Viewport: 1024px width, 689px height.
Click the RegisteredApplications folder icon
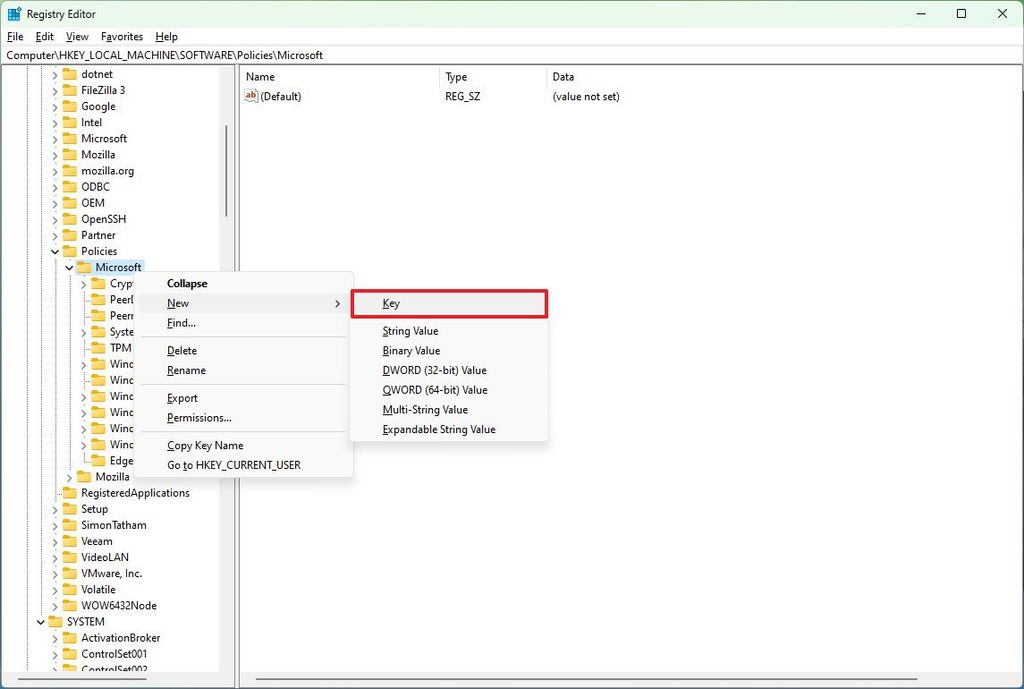pyautogui.click(x=70, y=492)
